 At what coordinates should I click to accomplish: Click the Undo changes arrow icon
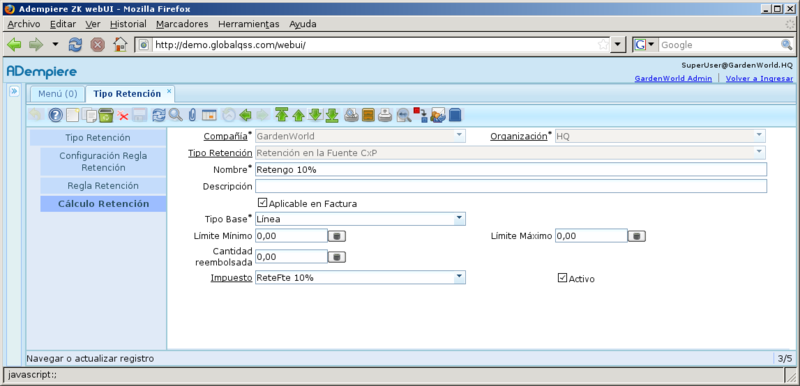(36, 115)
